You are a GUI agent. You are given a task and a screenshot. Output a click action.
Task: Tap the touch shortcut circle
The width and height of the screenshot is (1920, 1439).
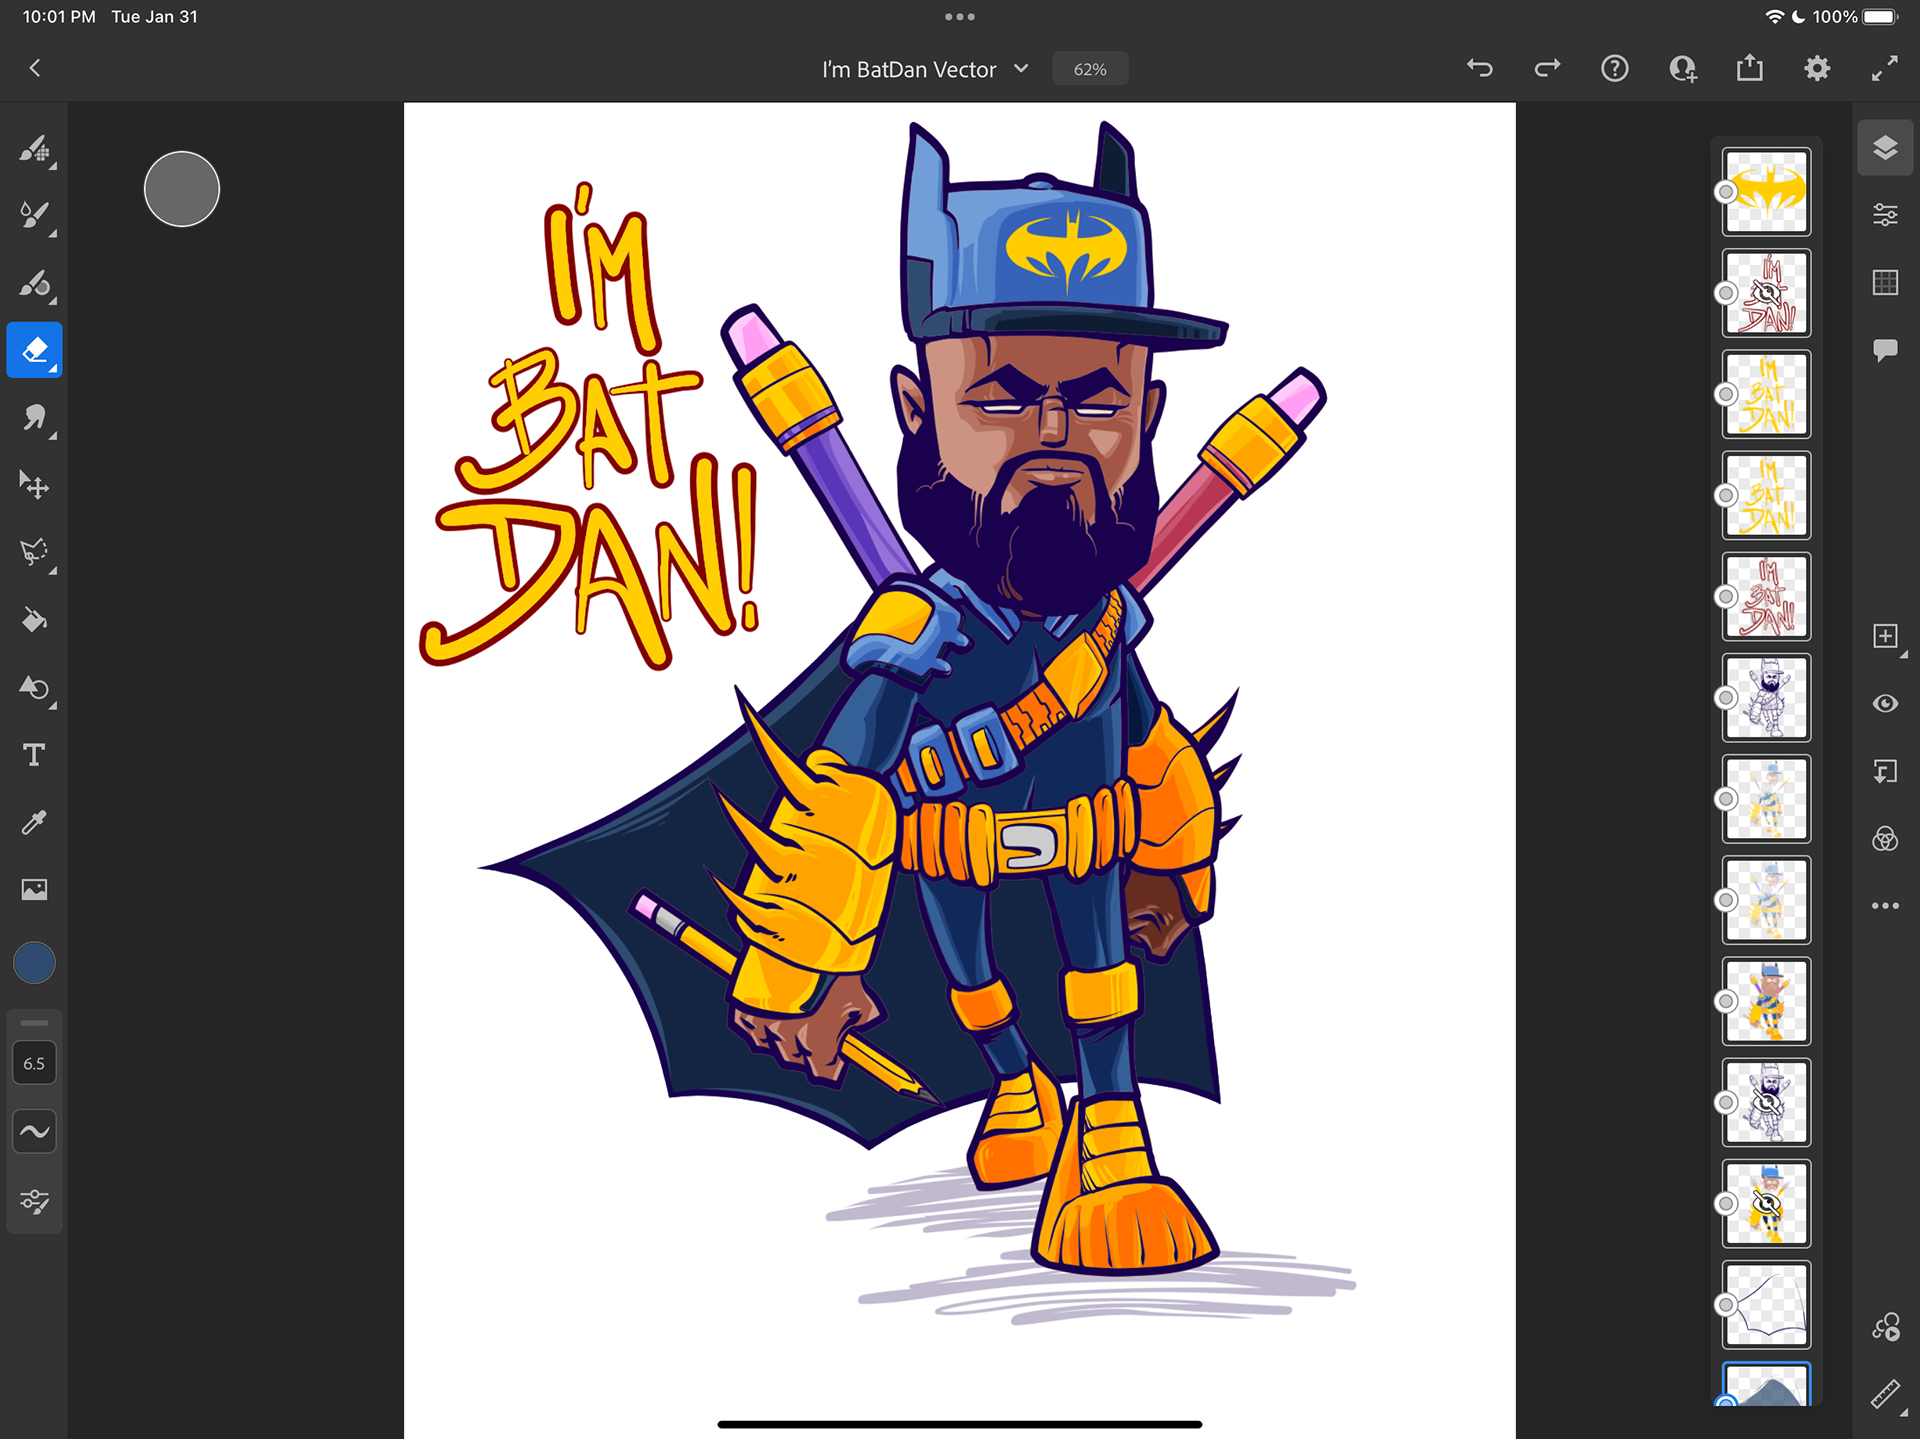click(182, 189)
